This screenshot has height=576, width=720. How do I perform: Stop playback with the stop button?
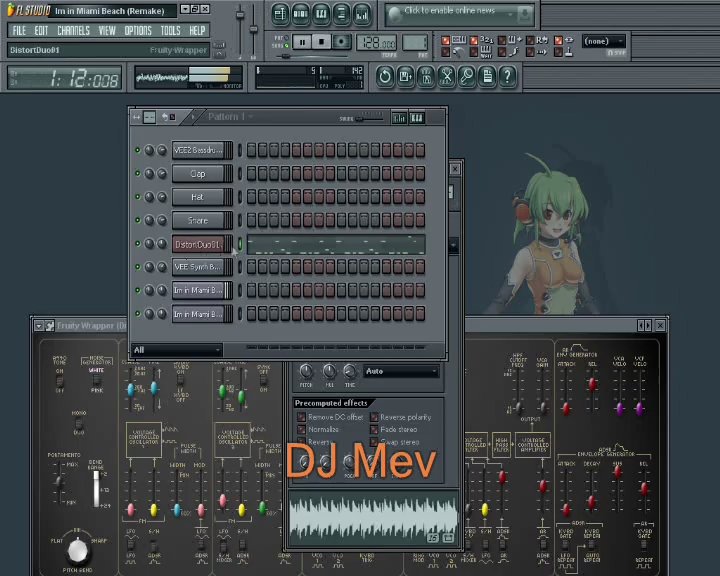coord(321,42)
